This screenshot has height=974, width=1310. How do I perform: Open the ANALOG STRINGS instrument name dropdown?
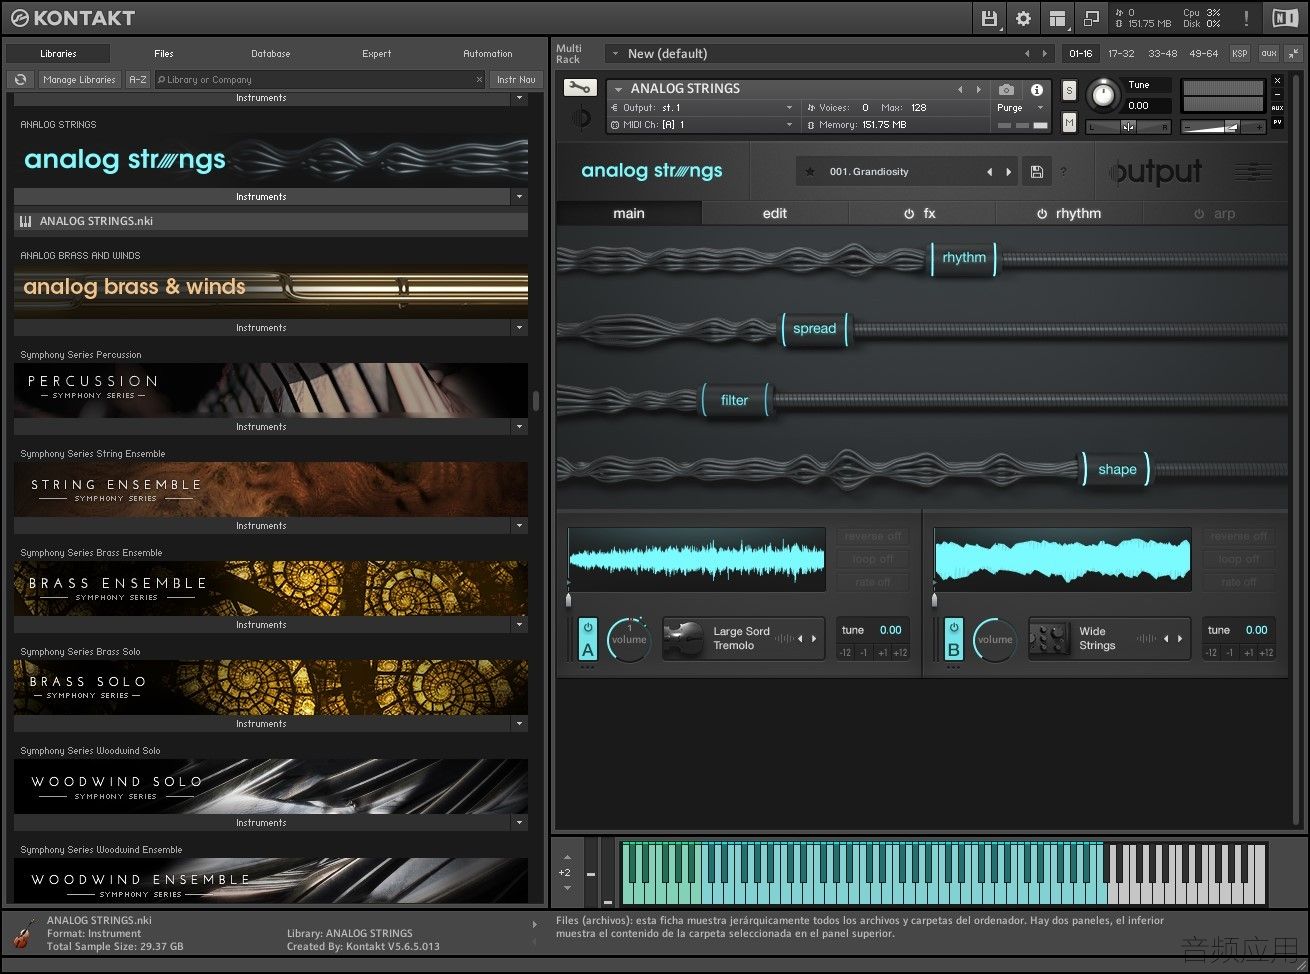(619, 89)
